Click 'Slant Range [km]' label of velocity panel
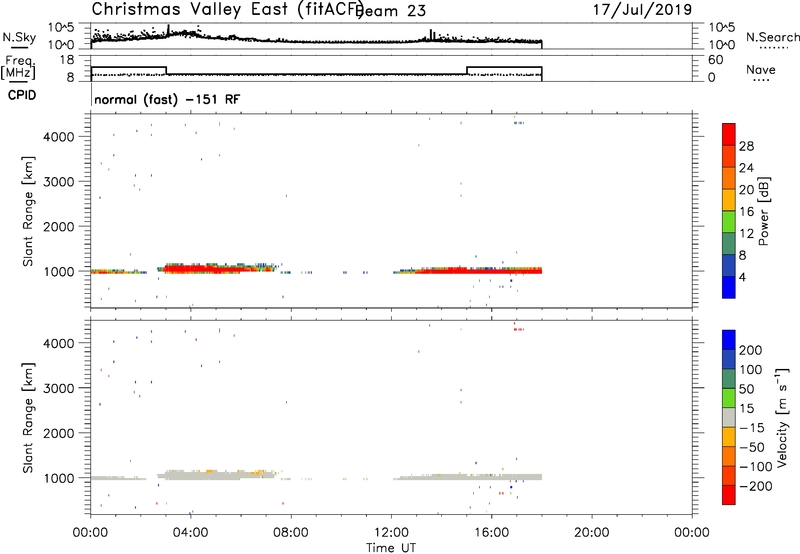Image resolution: width=800 pixels, height=554 pixels. (28, 418)
